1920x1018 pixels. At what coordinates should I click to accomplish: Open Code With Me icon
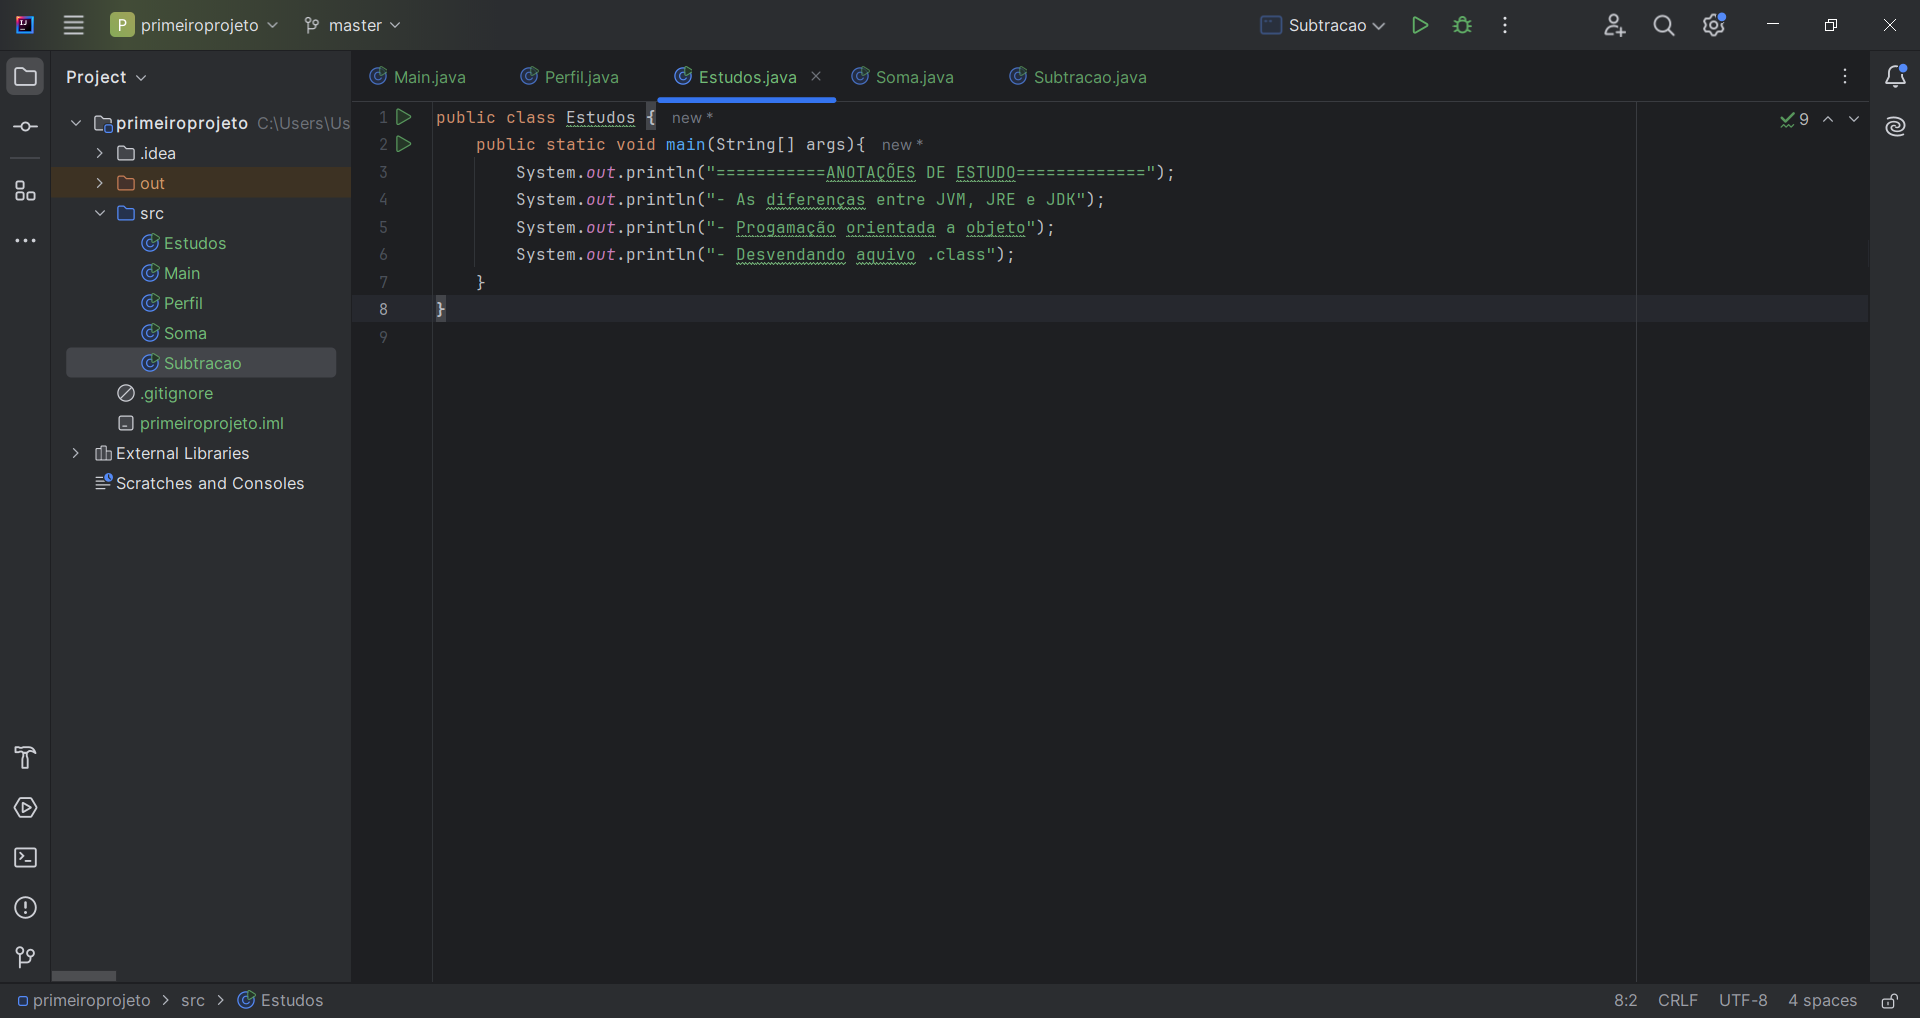(x=1614, y=25)
